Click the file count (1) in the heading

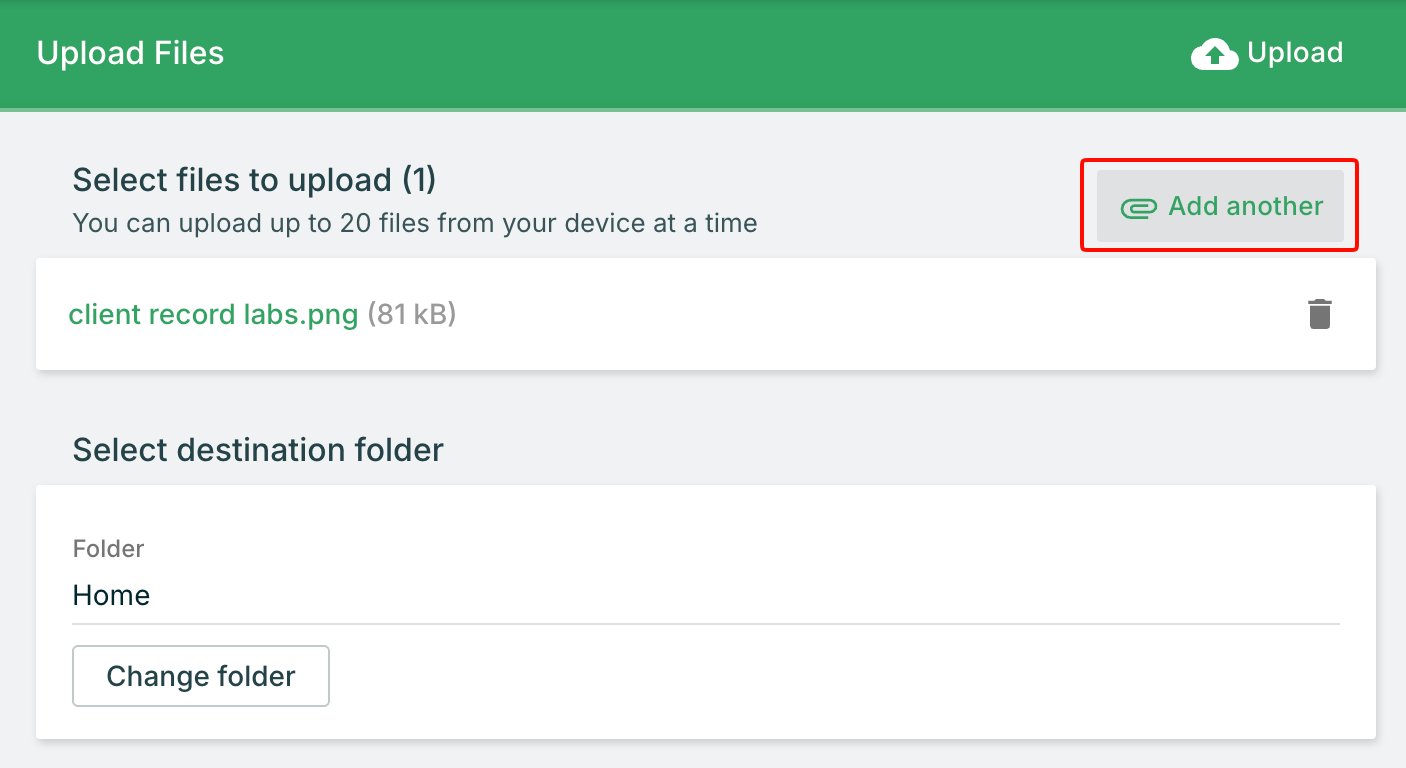pos(419,180)
